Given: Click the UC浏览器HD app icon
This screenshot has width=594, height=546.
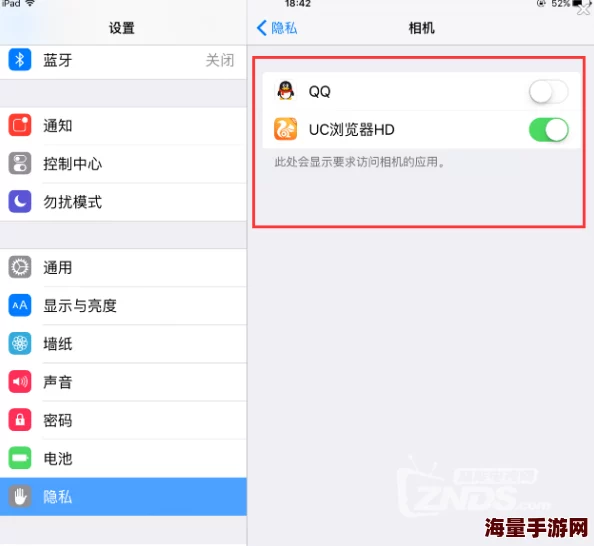Looking at the screenshot, I should pos(286,129).
